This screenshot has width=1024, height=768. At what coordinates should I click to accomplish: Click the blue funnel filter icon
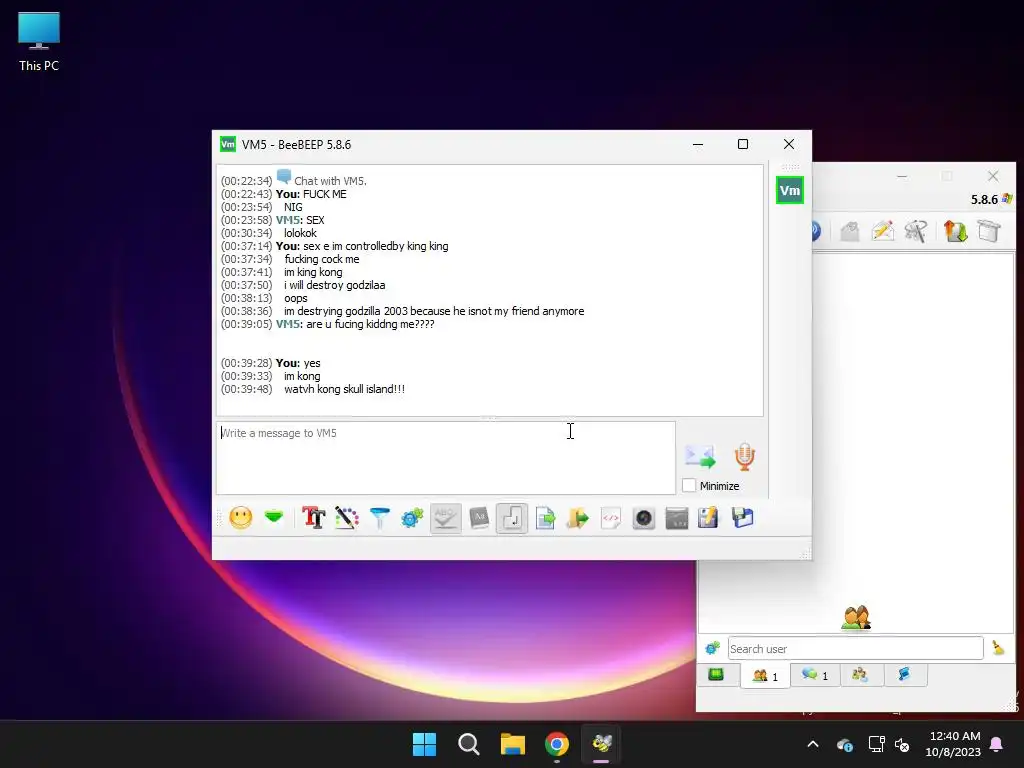click(379, 519)
